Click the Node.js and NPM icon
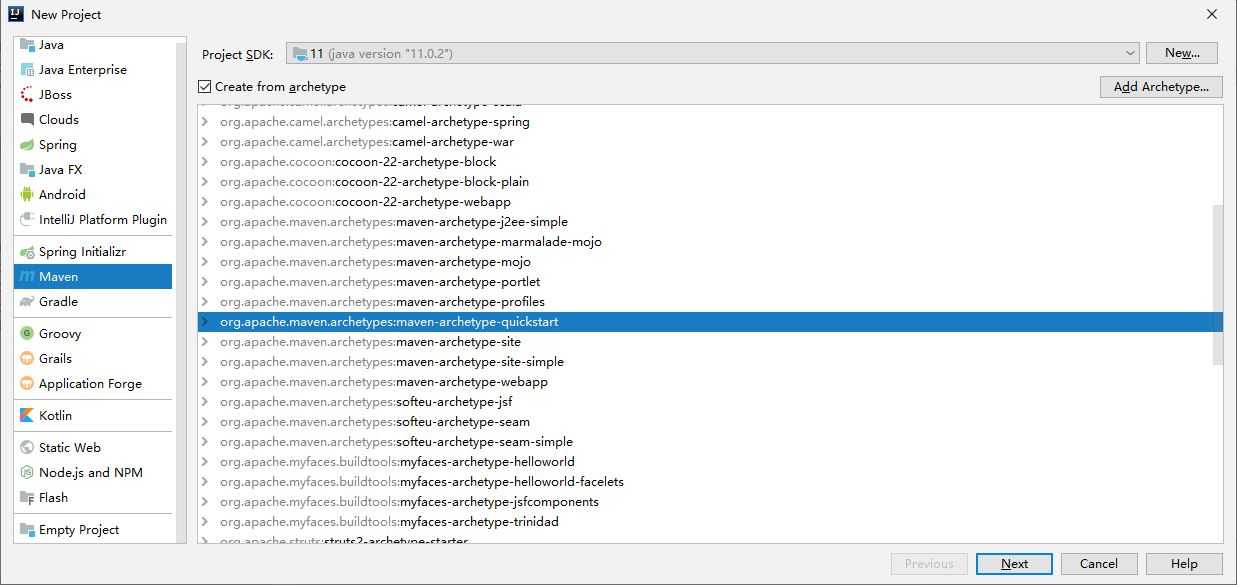Screen dimensions: 1237x585 27,473
